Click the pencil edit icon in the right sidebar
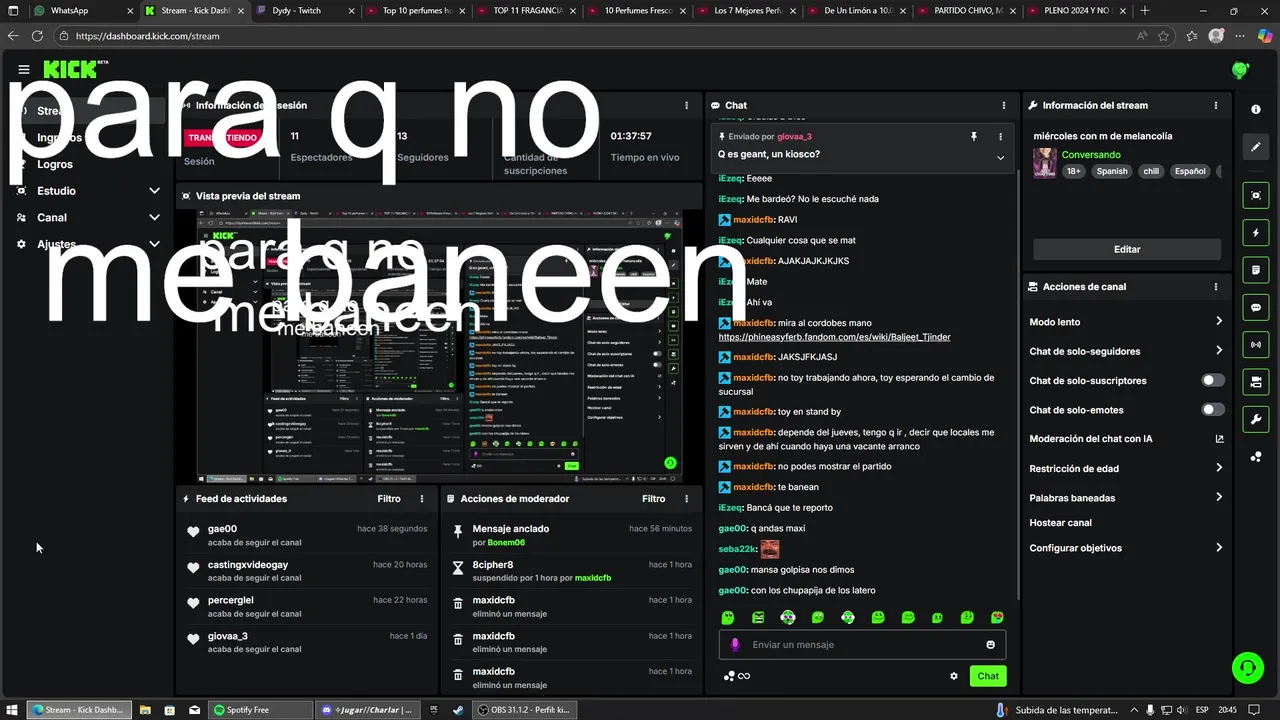This screenshot has height=720, width=1280. click(1256, 147)
